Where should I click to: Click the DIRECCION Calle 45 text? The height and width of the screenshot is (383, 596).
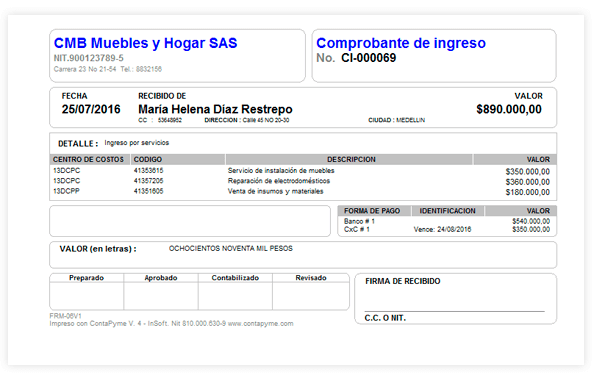point(247,120)
